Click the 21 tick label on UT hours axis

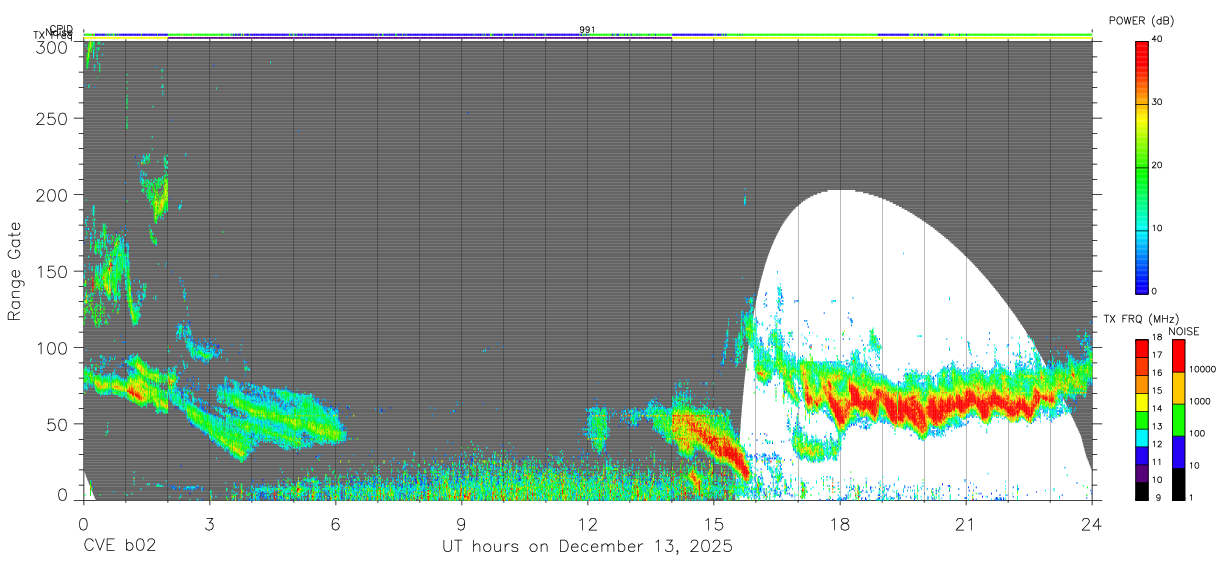coord(966,523)
